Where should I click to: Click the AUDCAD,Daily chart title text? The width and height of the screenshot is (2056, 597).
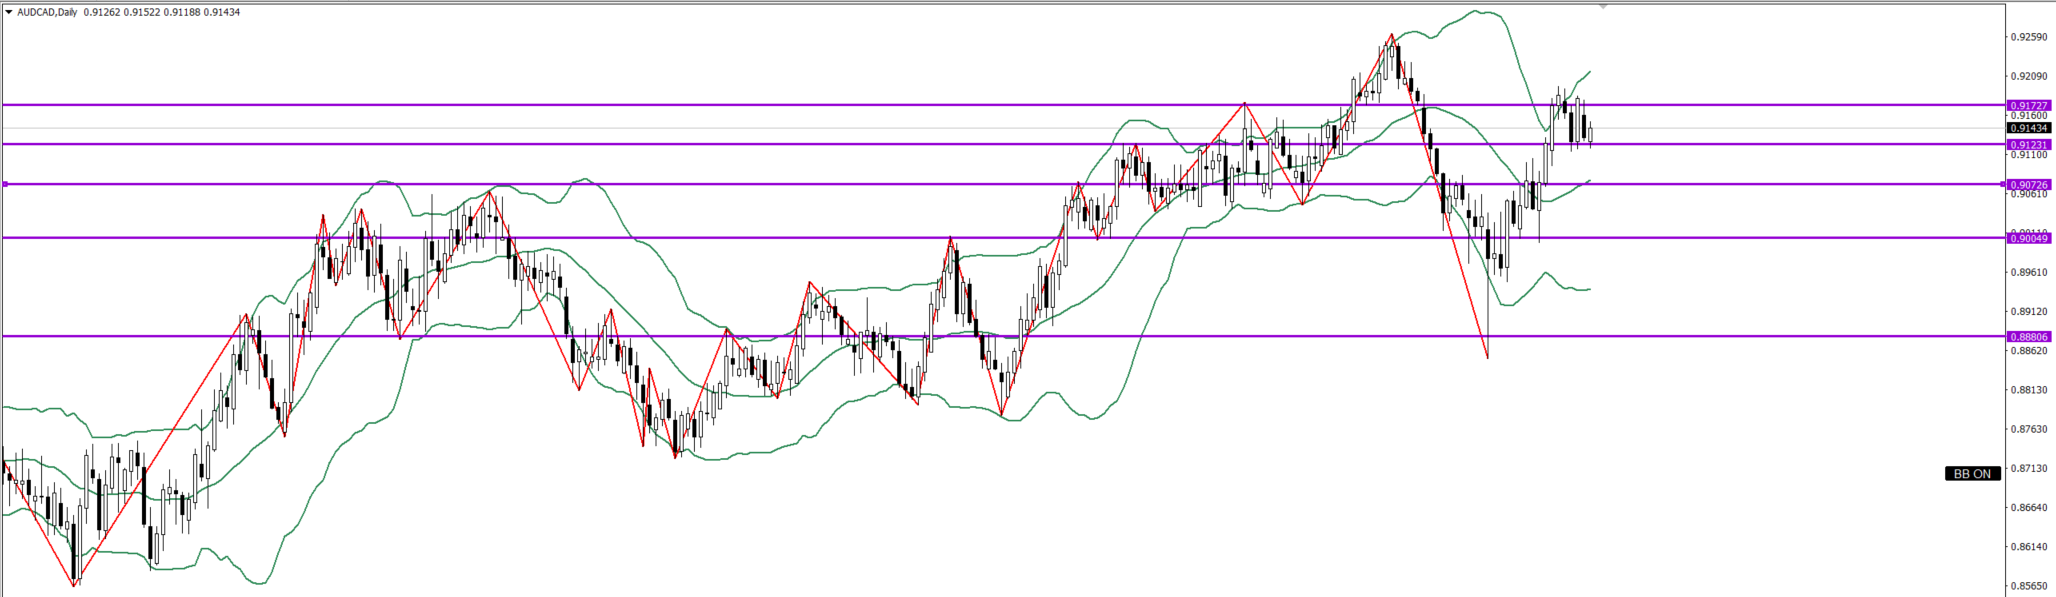pyautogui.click(x=45, y=12)
